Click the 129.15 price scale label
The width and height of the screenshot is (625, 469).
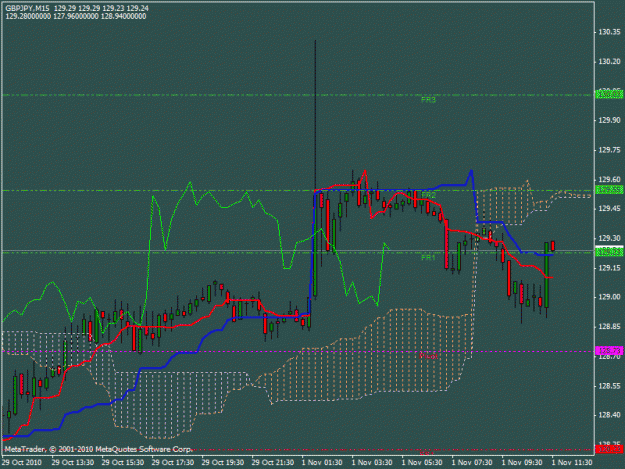(x=609, y=268)
